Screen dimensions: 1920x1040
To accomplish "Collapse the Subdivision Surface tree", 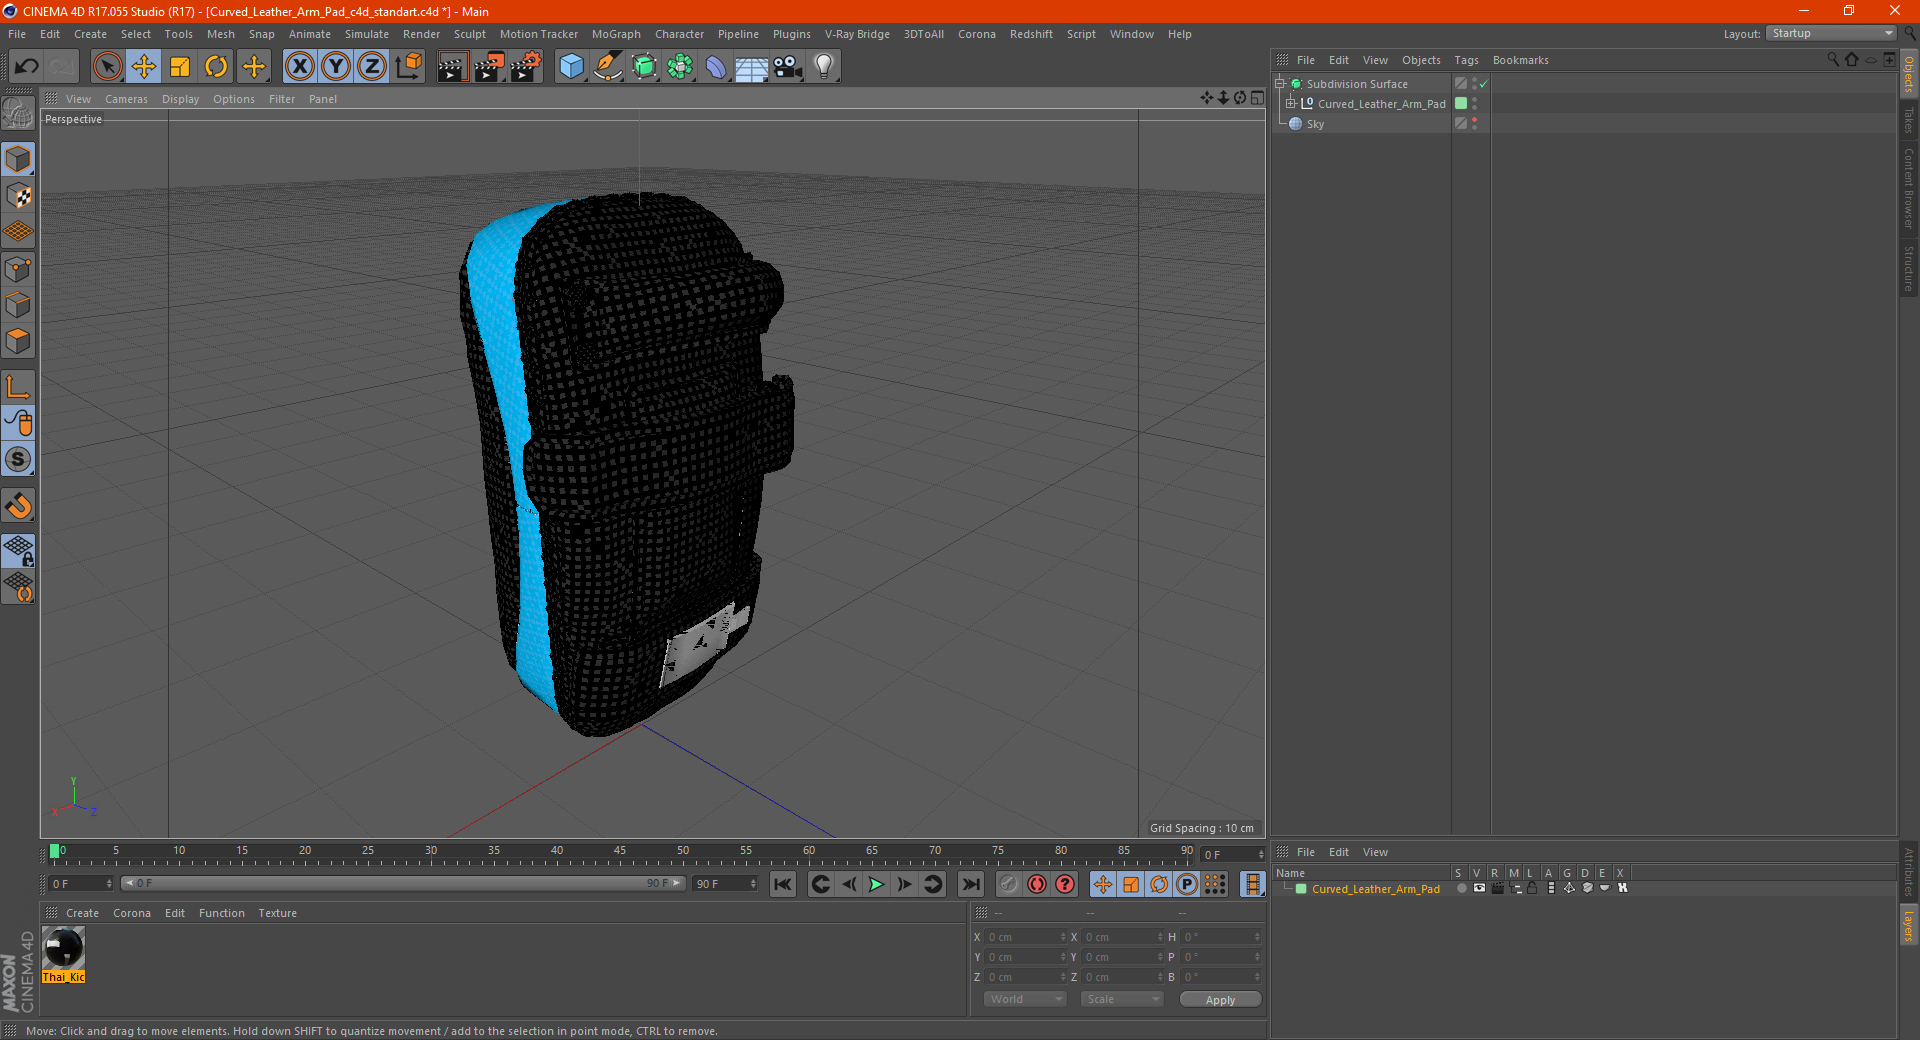I will (x=1279, y=84).
